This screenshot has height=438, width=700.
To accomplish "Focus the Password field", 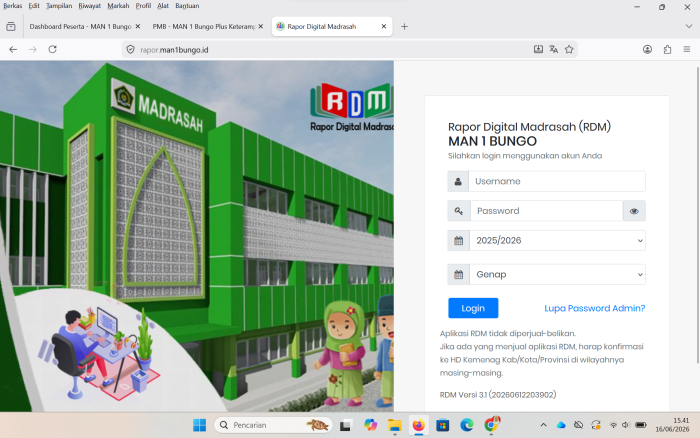I will (546, 211).
